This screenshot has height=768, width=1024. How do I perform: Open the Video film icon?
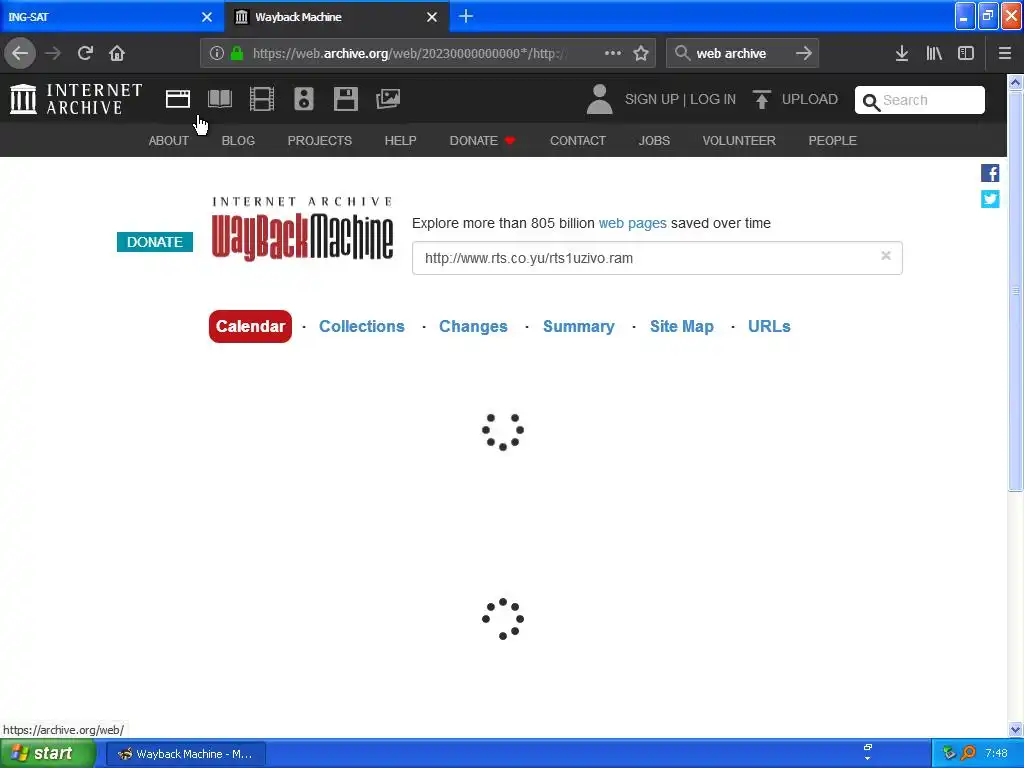(x=262, y=99)
